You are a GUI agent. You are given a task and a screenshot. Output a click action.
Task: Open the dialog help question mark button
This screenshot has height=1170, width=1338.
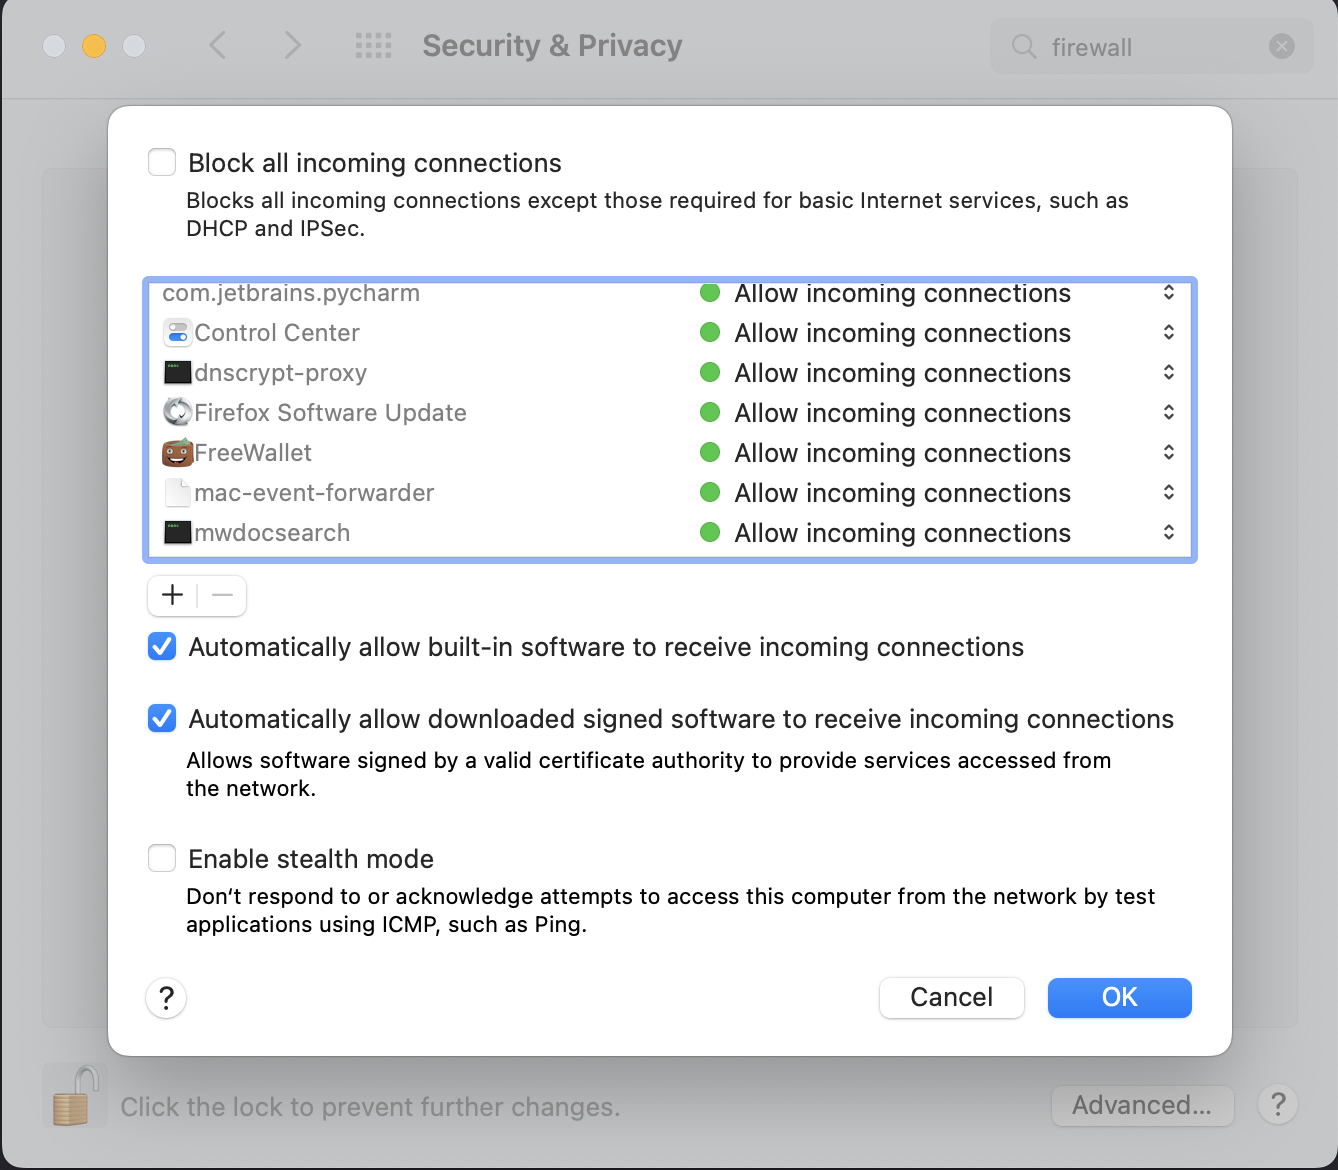point(166,998)
